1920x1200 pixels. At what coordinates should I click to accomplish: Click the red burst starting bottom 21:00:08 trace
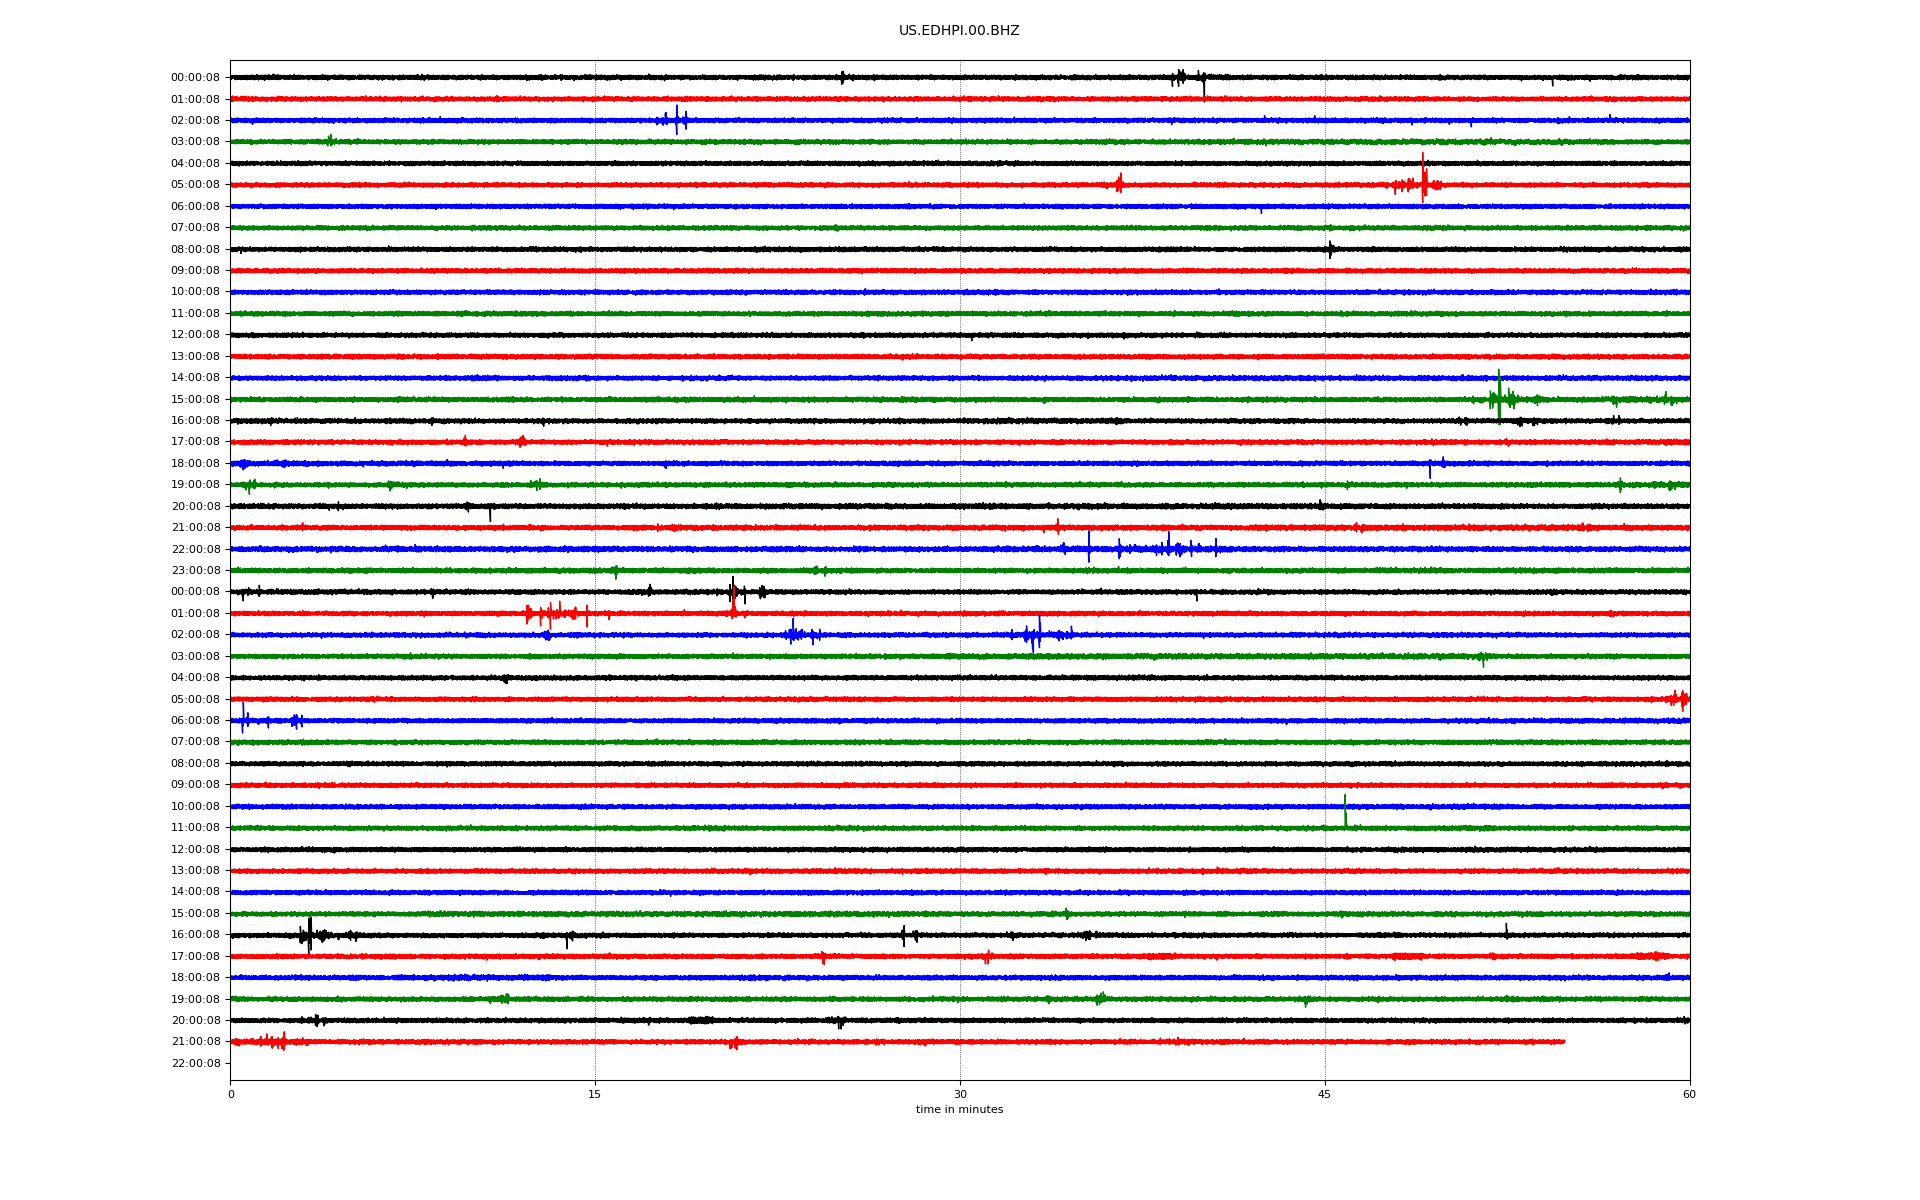(x=274, y=1042)
